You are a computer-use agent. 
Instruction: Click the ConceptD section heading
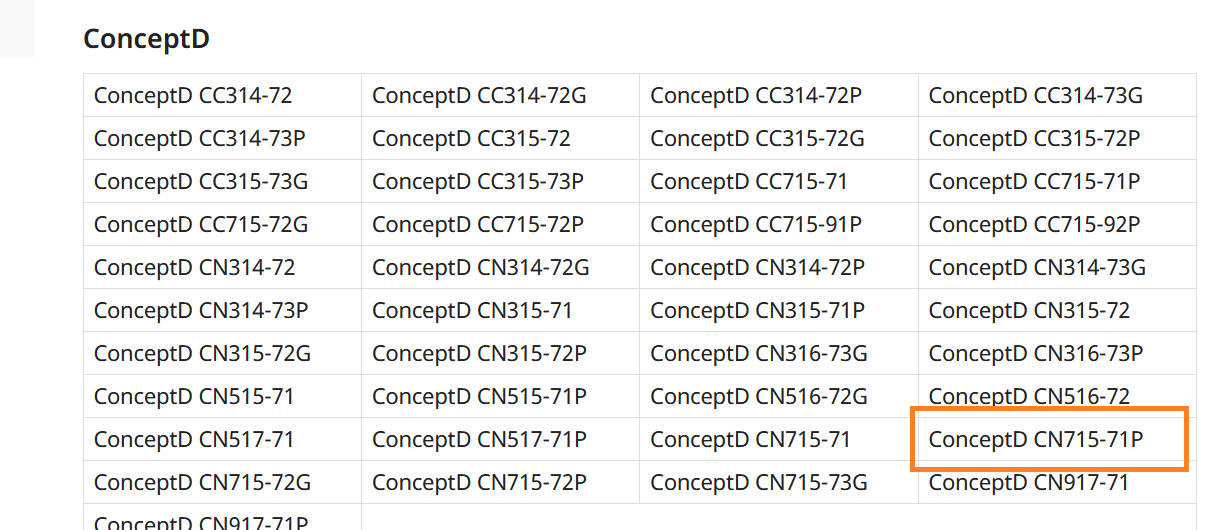coord(146,39)
